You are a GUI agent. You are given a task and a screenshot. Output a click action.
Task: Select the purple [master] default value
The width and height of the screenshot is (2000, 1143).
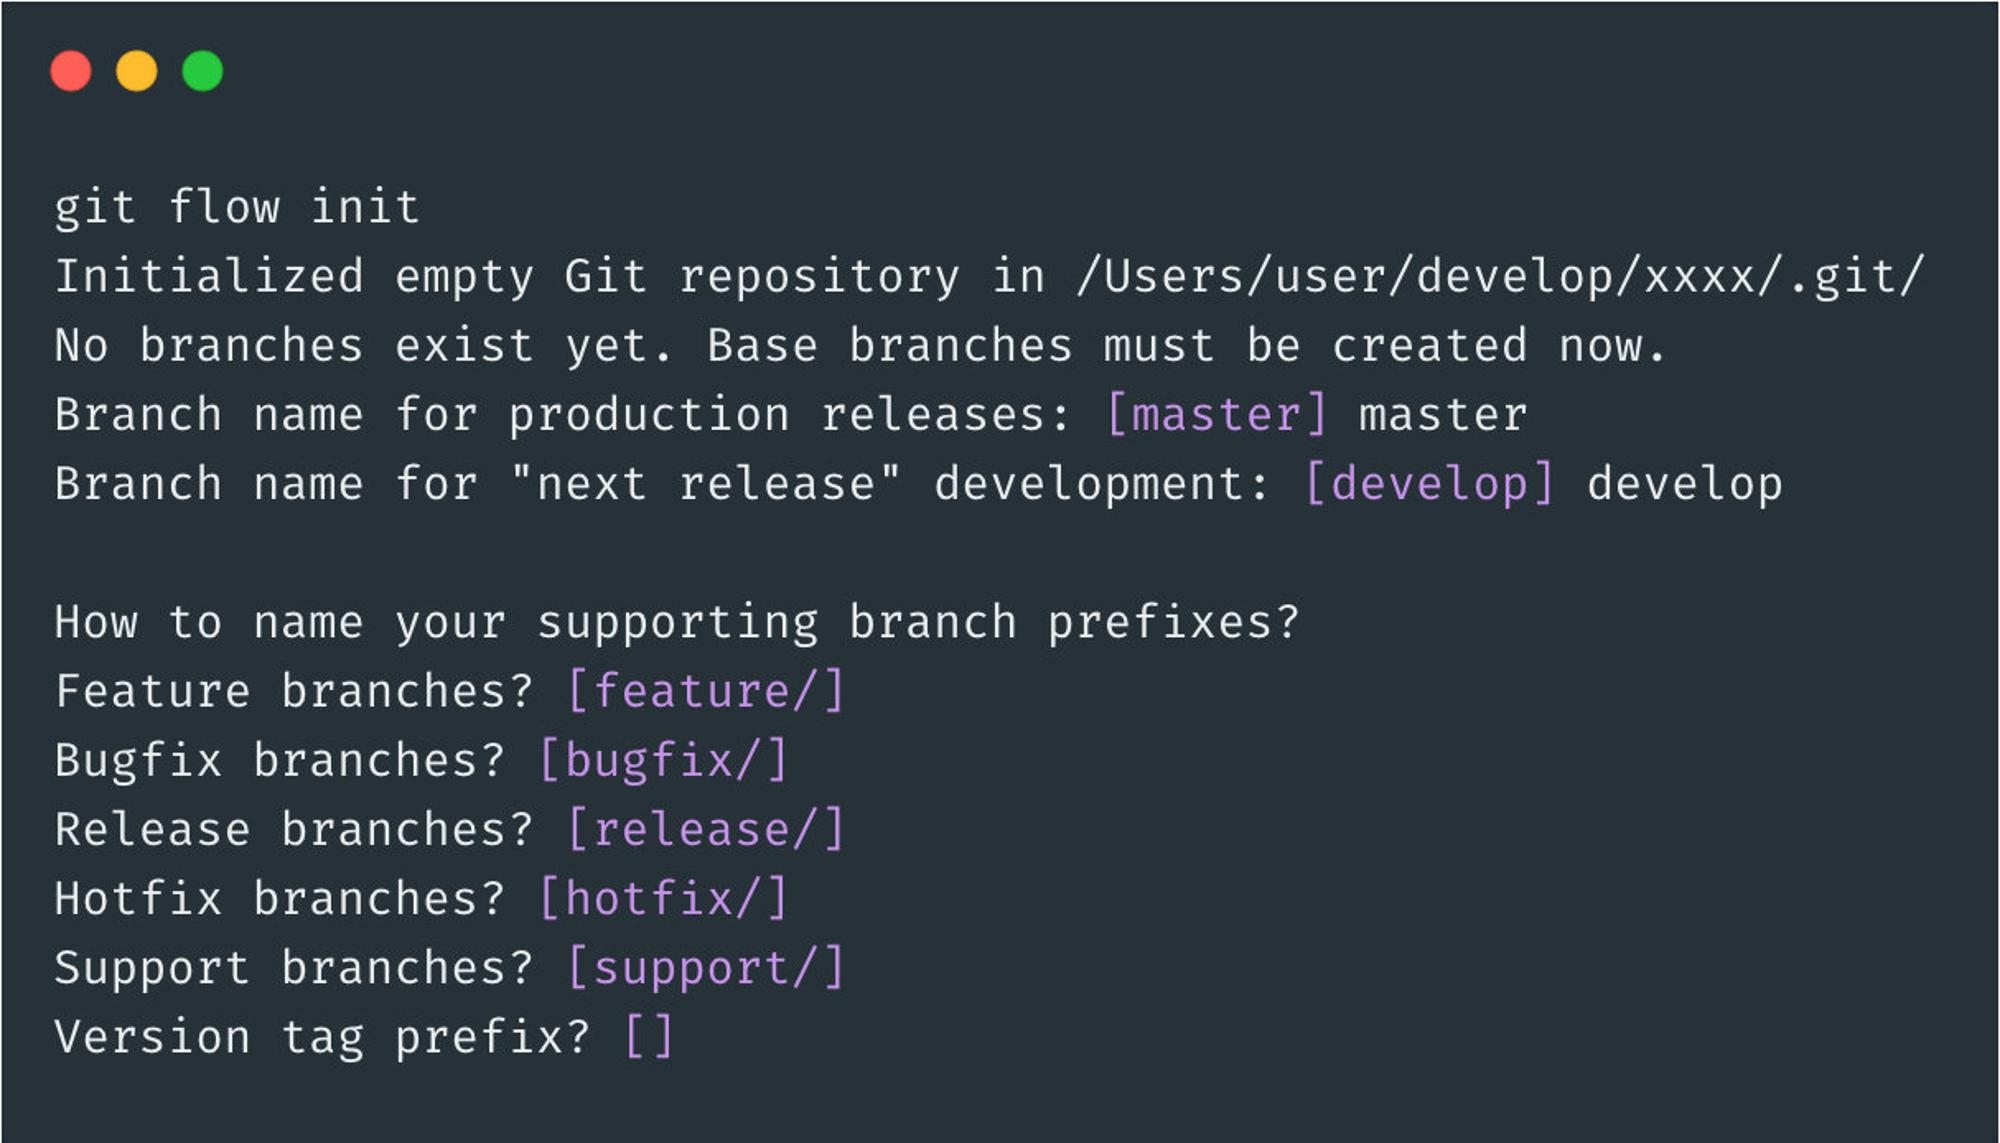point(1217,414)
